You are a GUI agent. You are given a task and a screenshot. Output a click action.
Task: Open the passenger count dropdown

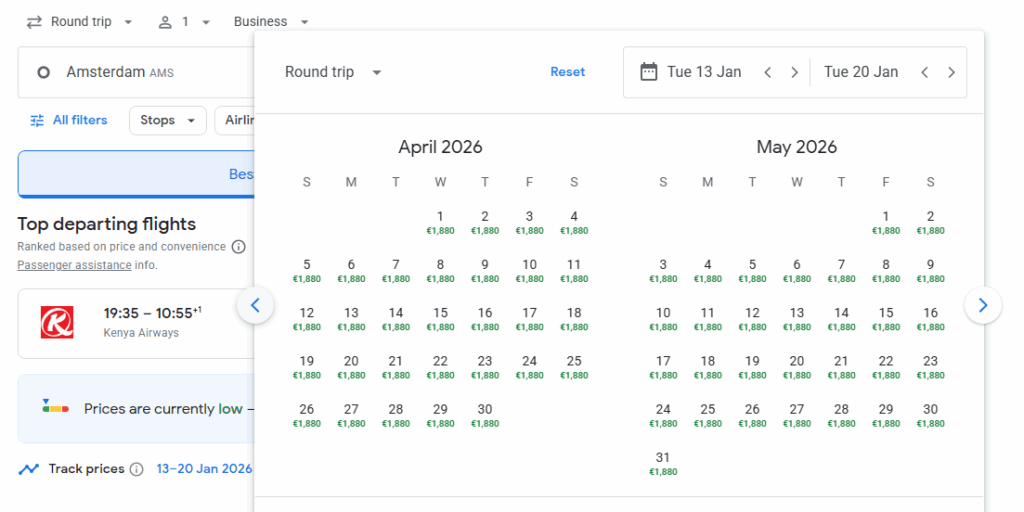184,22
